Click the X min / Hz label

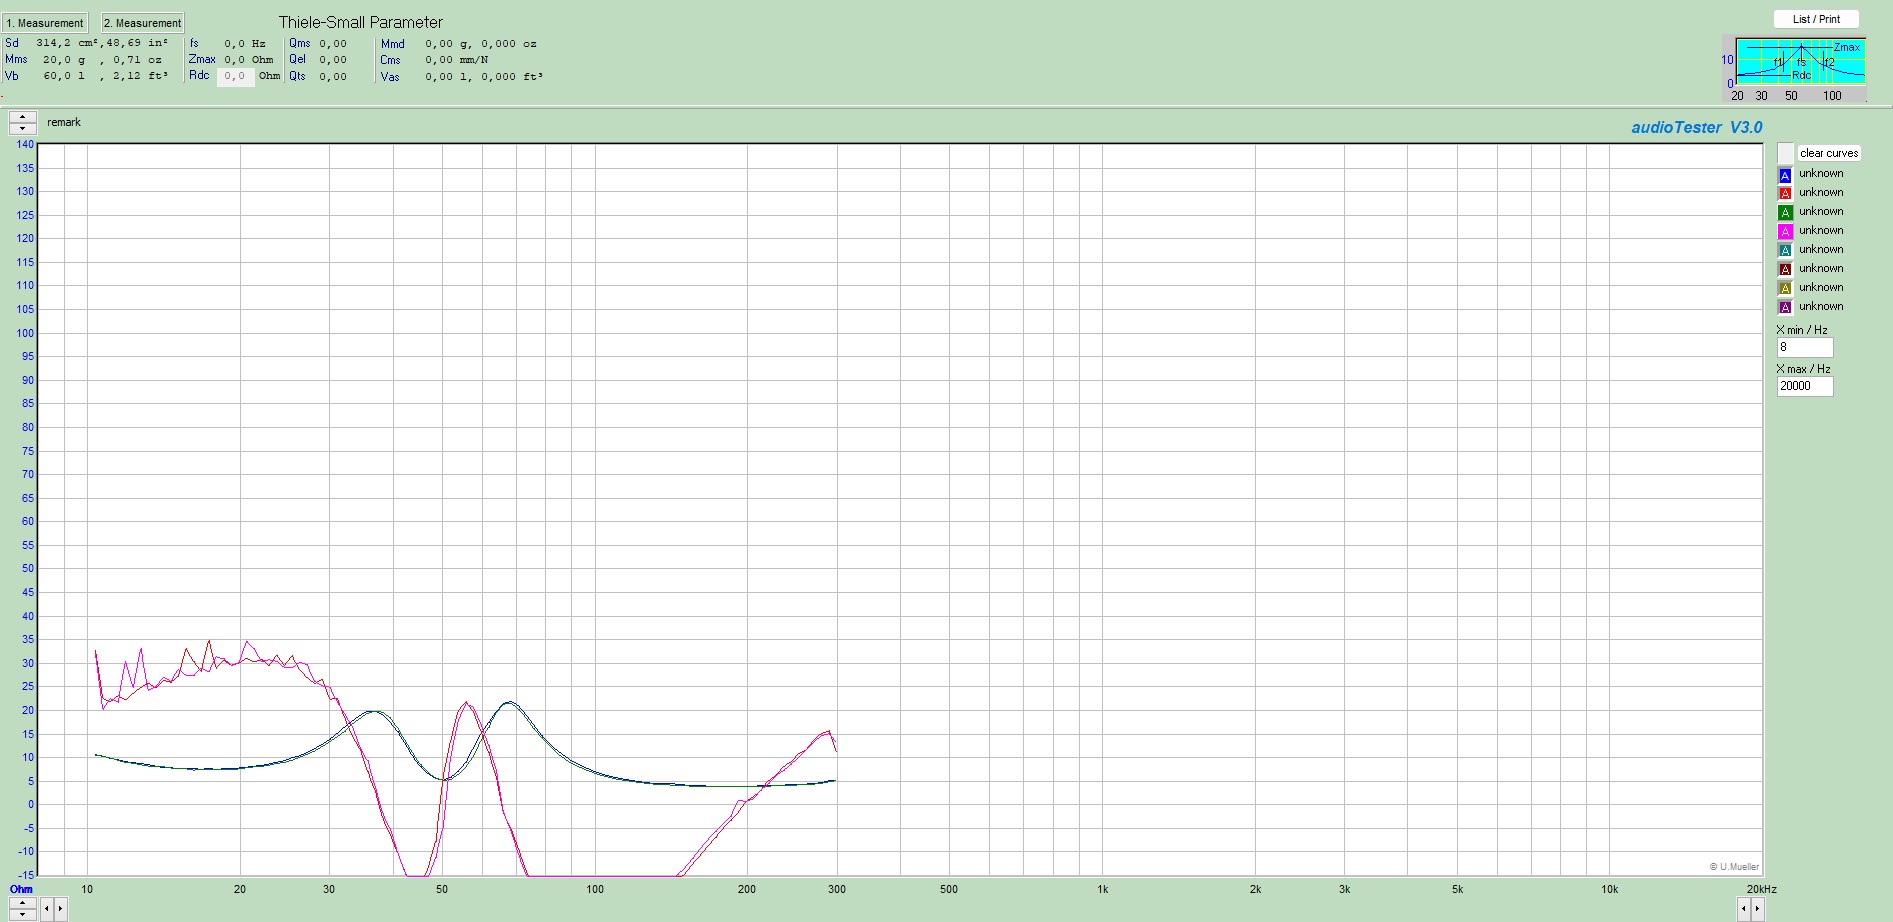click(x=1802, y=330)
